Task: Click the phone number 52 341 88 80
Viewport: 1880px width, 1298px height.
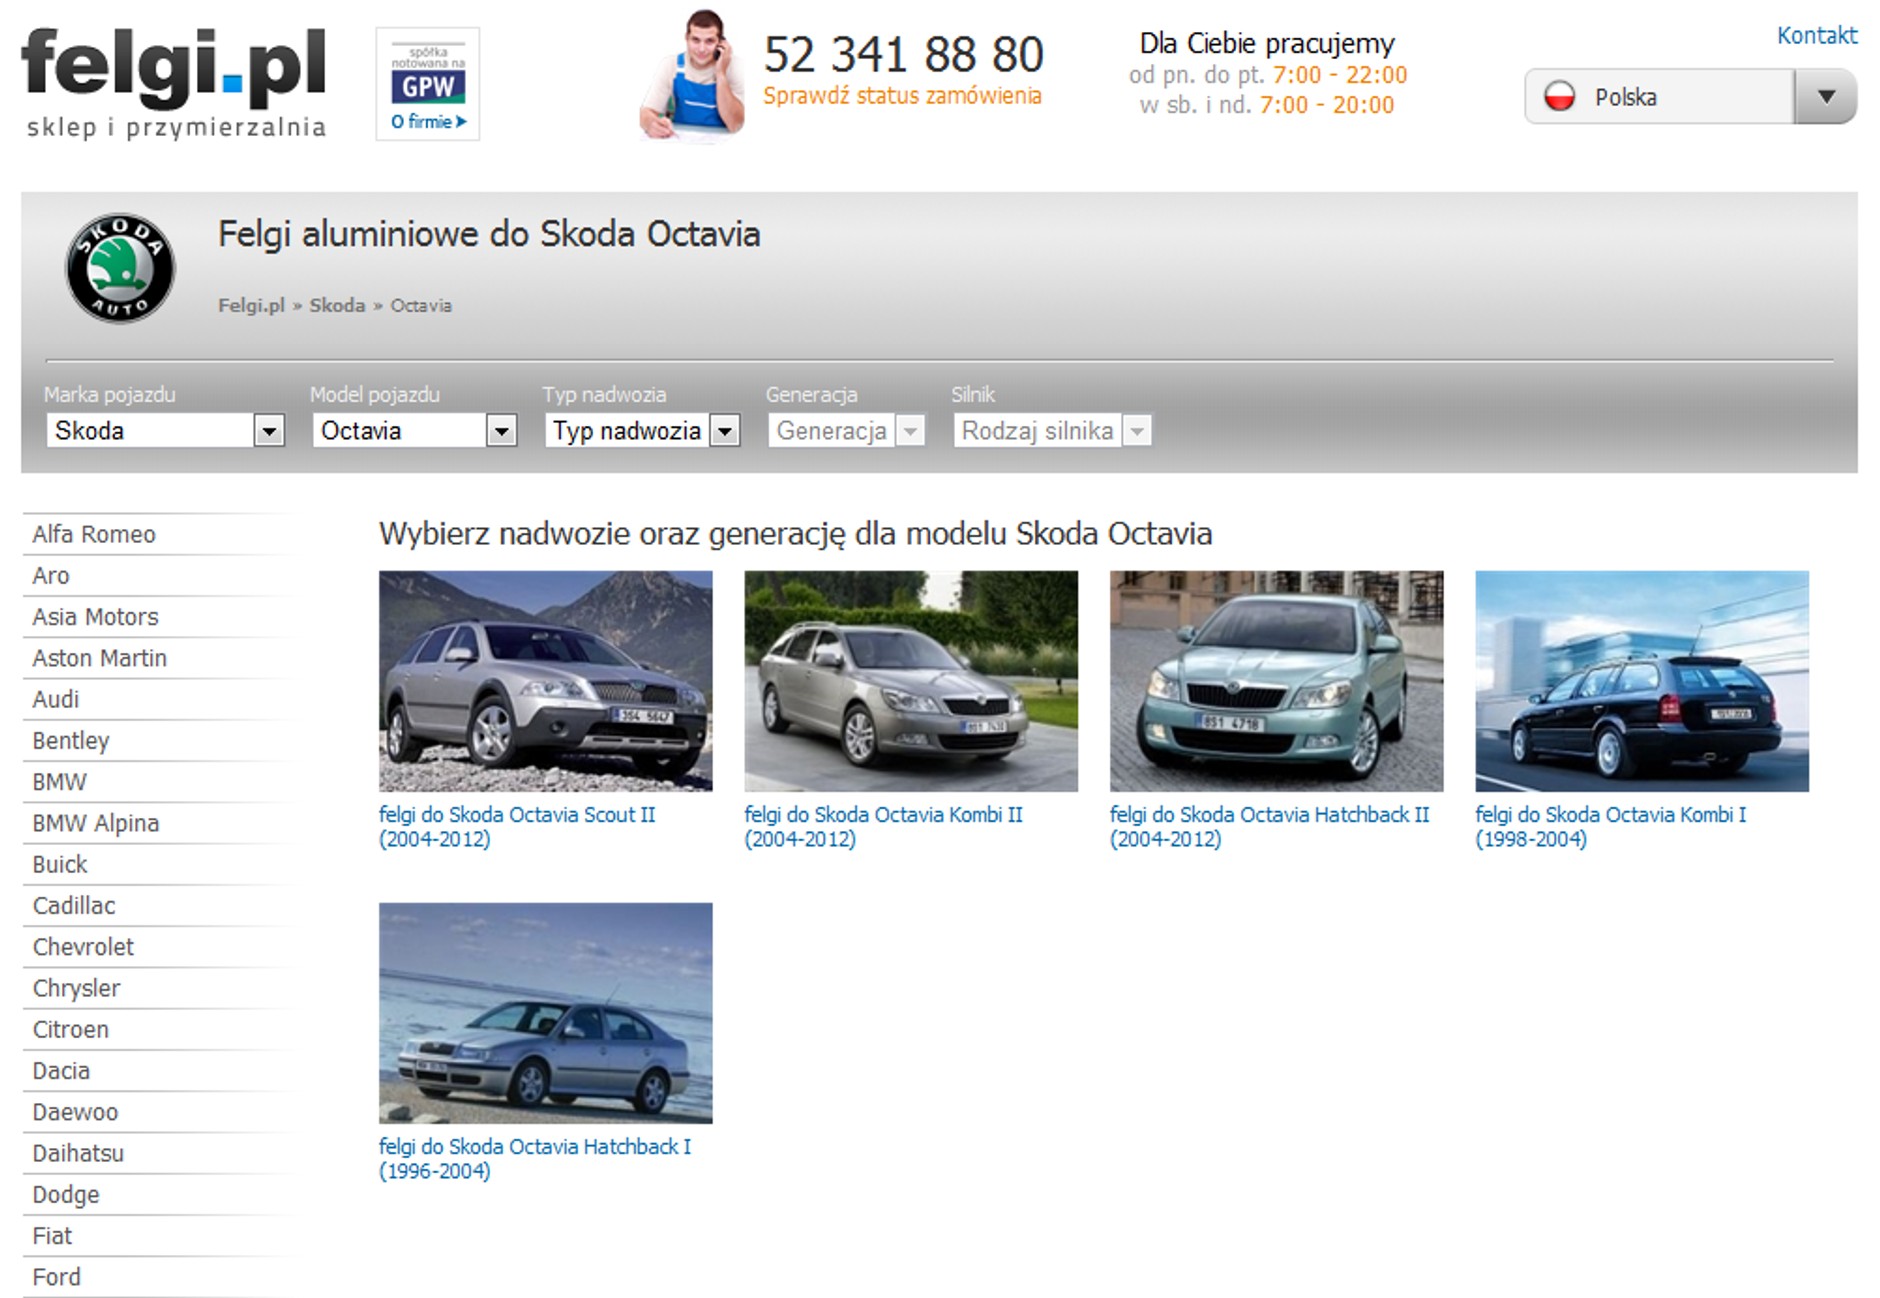Action: (x=903, y=55)
